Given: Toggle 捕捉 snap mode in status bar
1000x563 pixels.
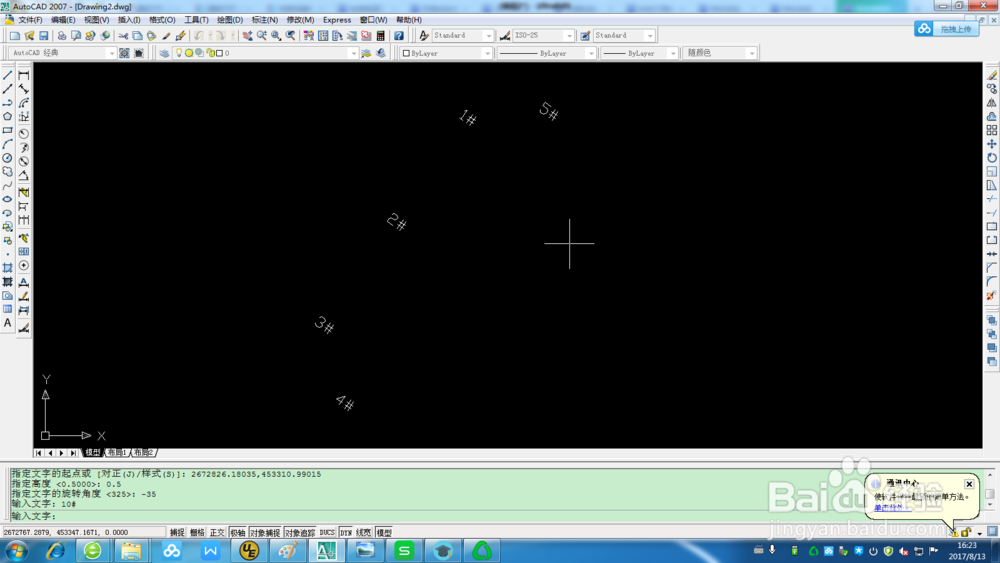Looking at the screenshot, I should point(177,532).
